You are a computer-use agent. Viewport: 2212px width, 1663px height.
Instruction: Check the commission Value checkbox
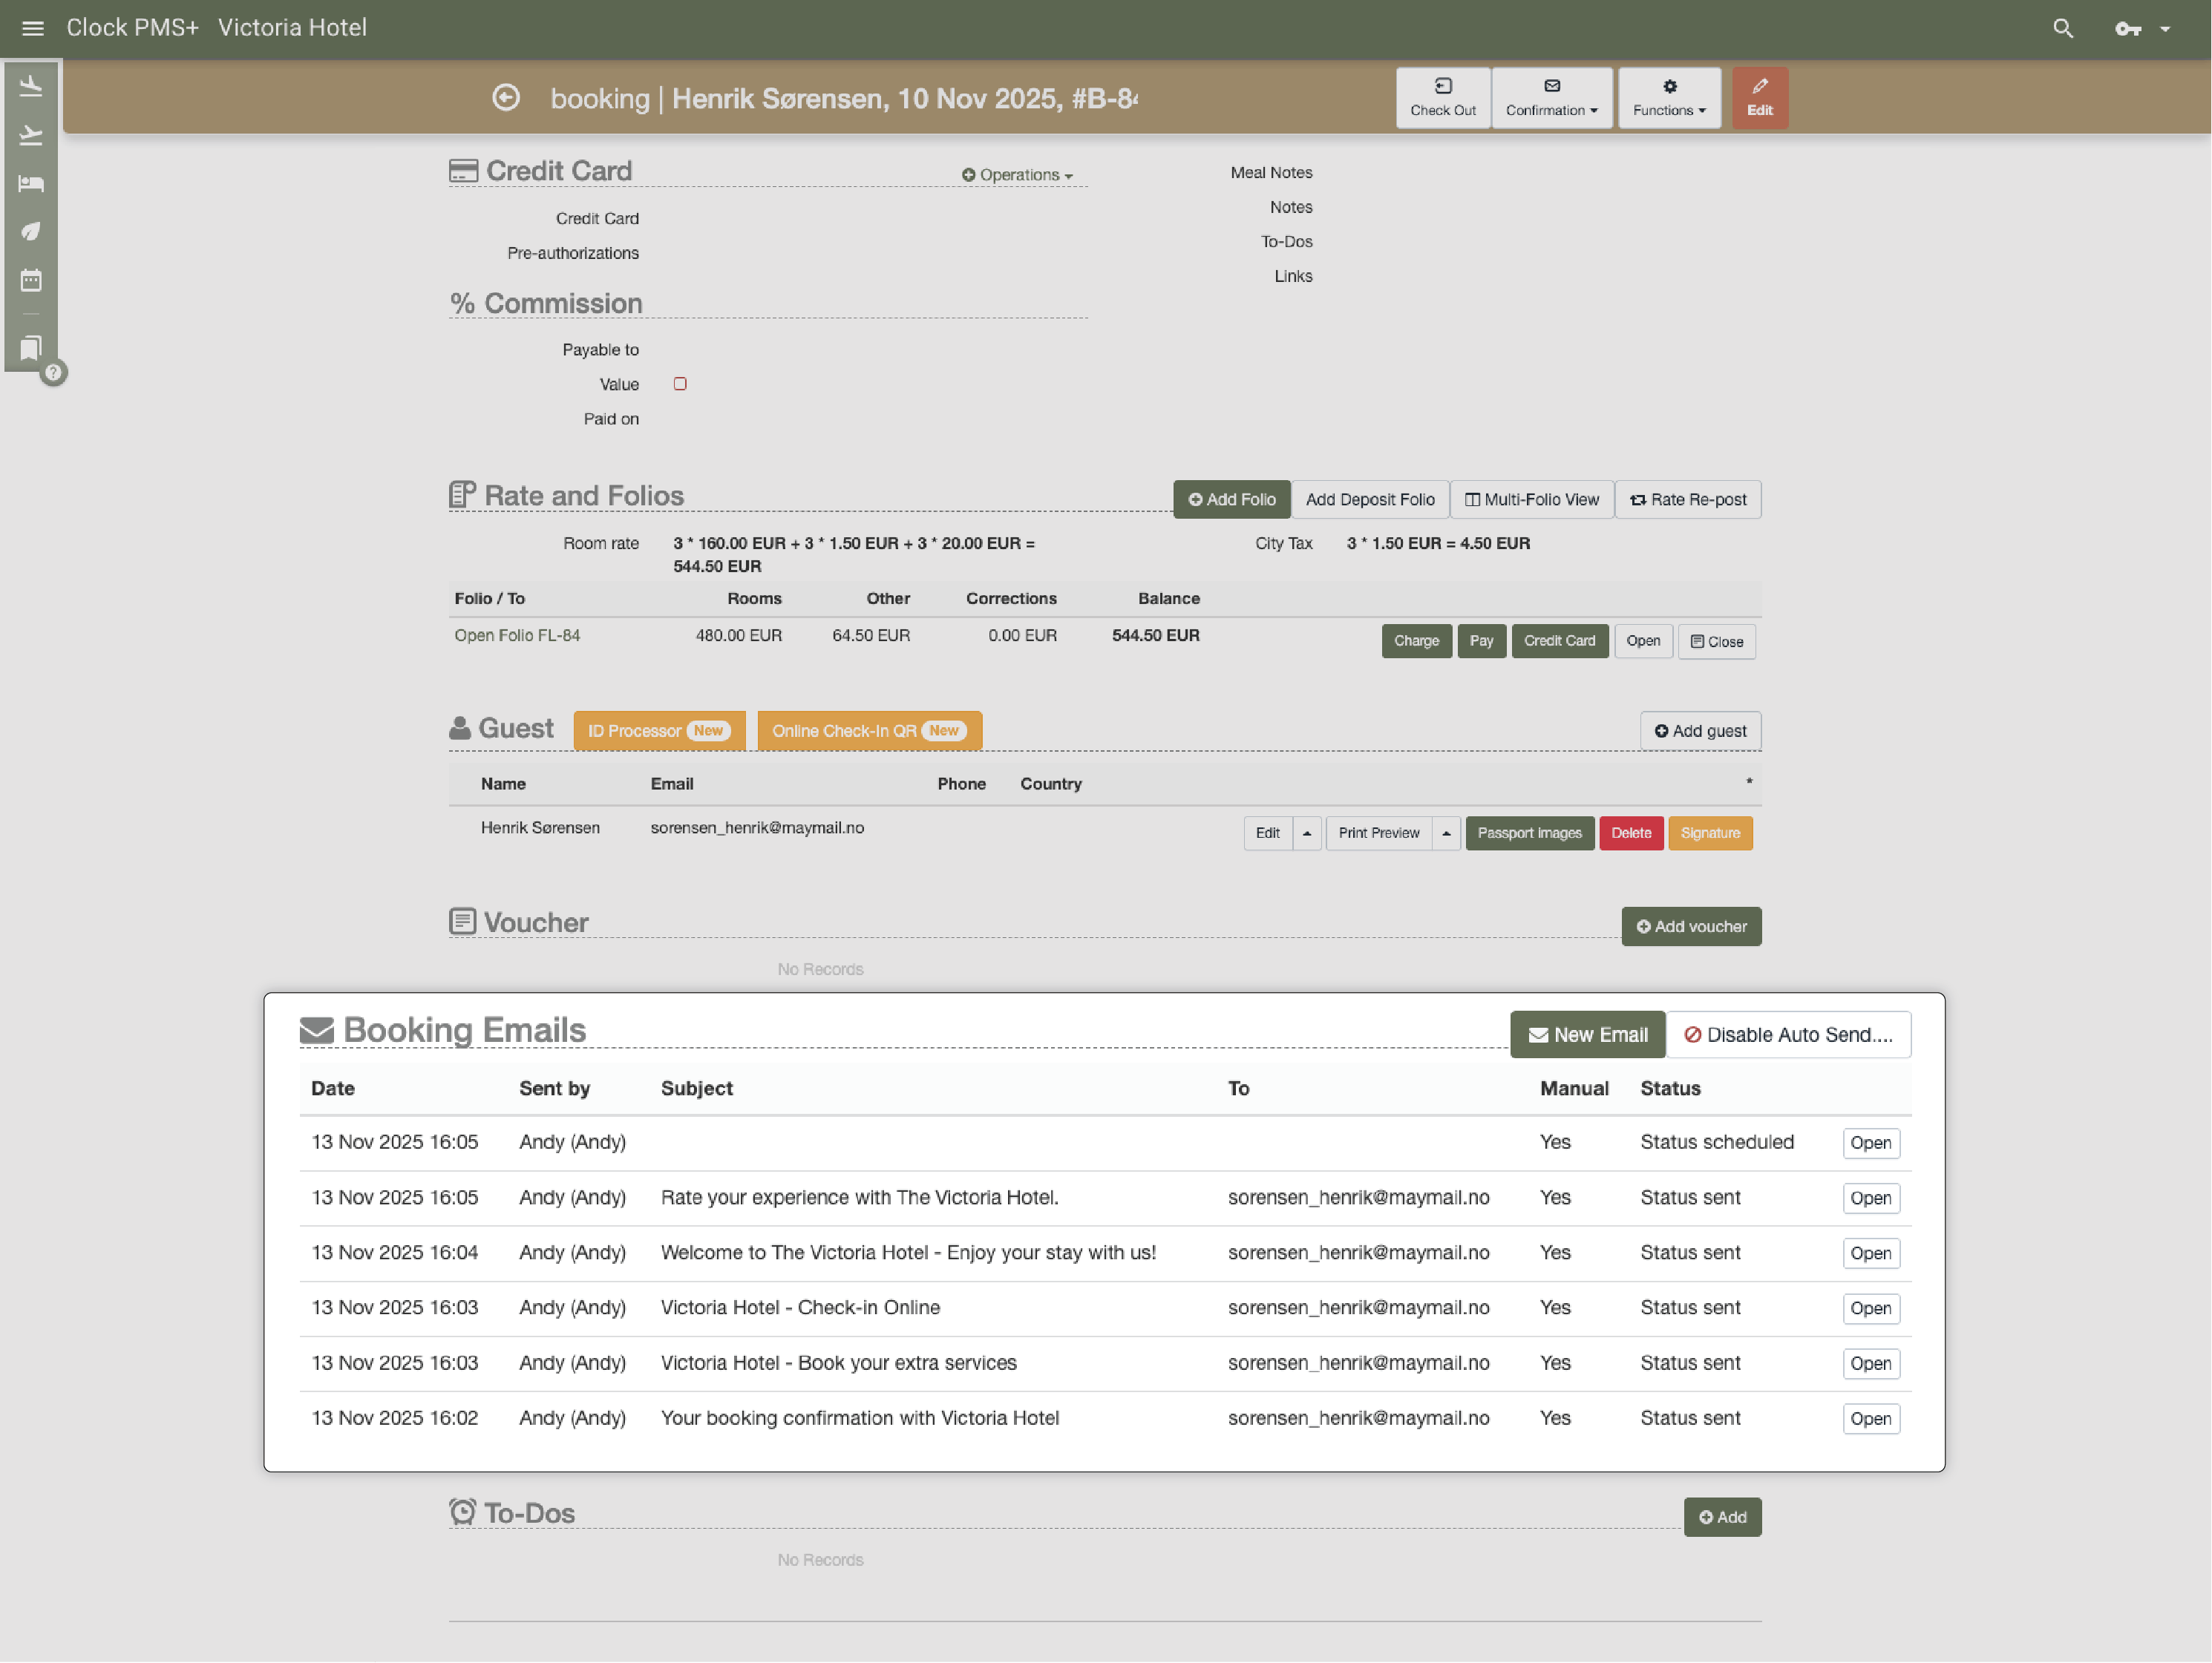point(680,383)
